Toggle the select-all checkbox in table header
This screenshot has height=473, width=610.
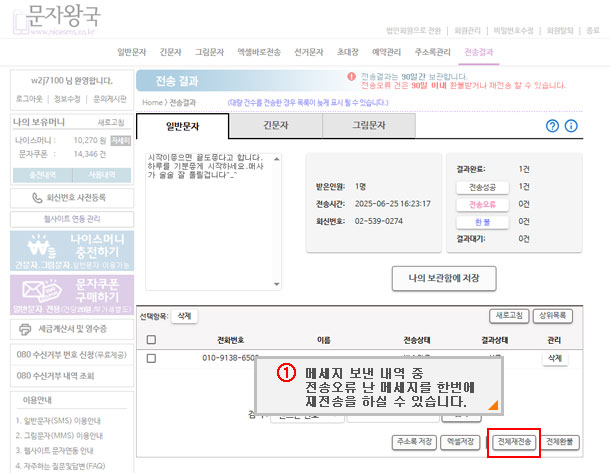pos(151,340)
